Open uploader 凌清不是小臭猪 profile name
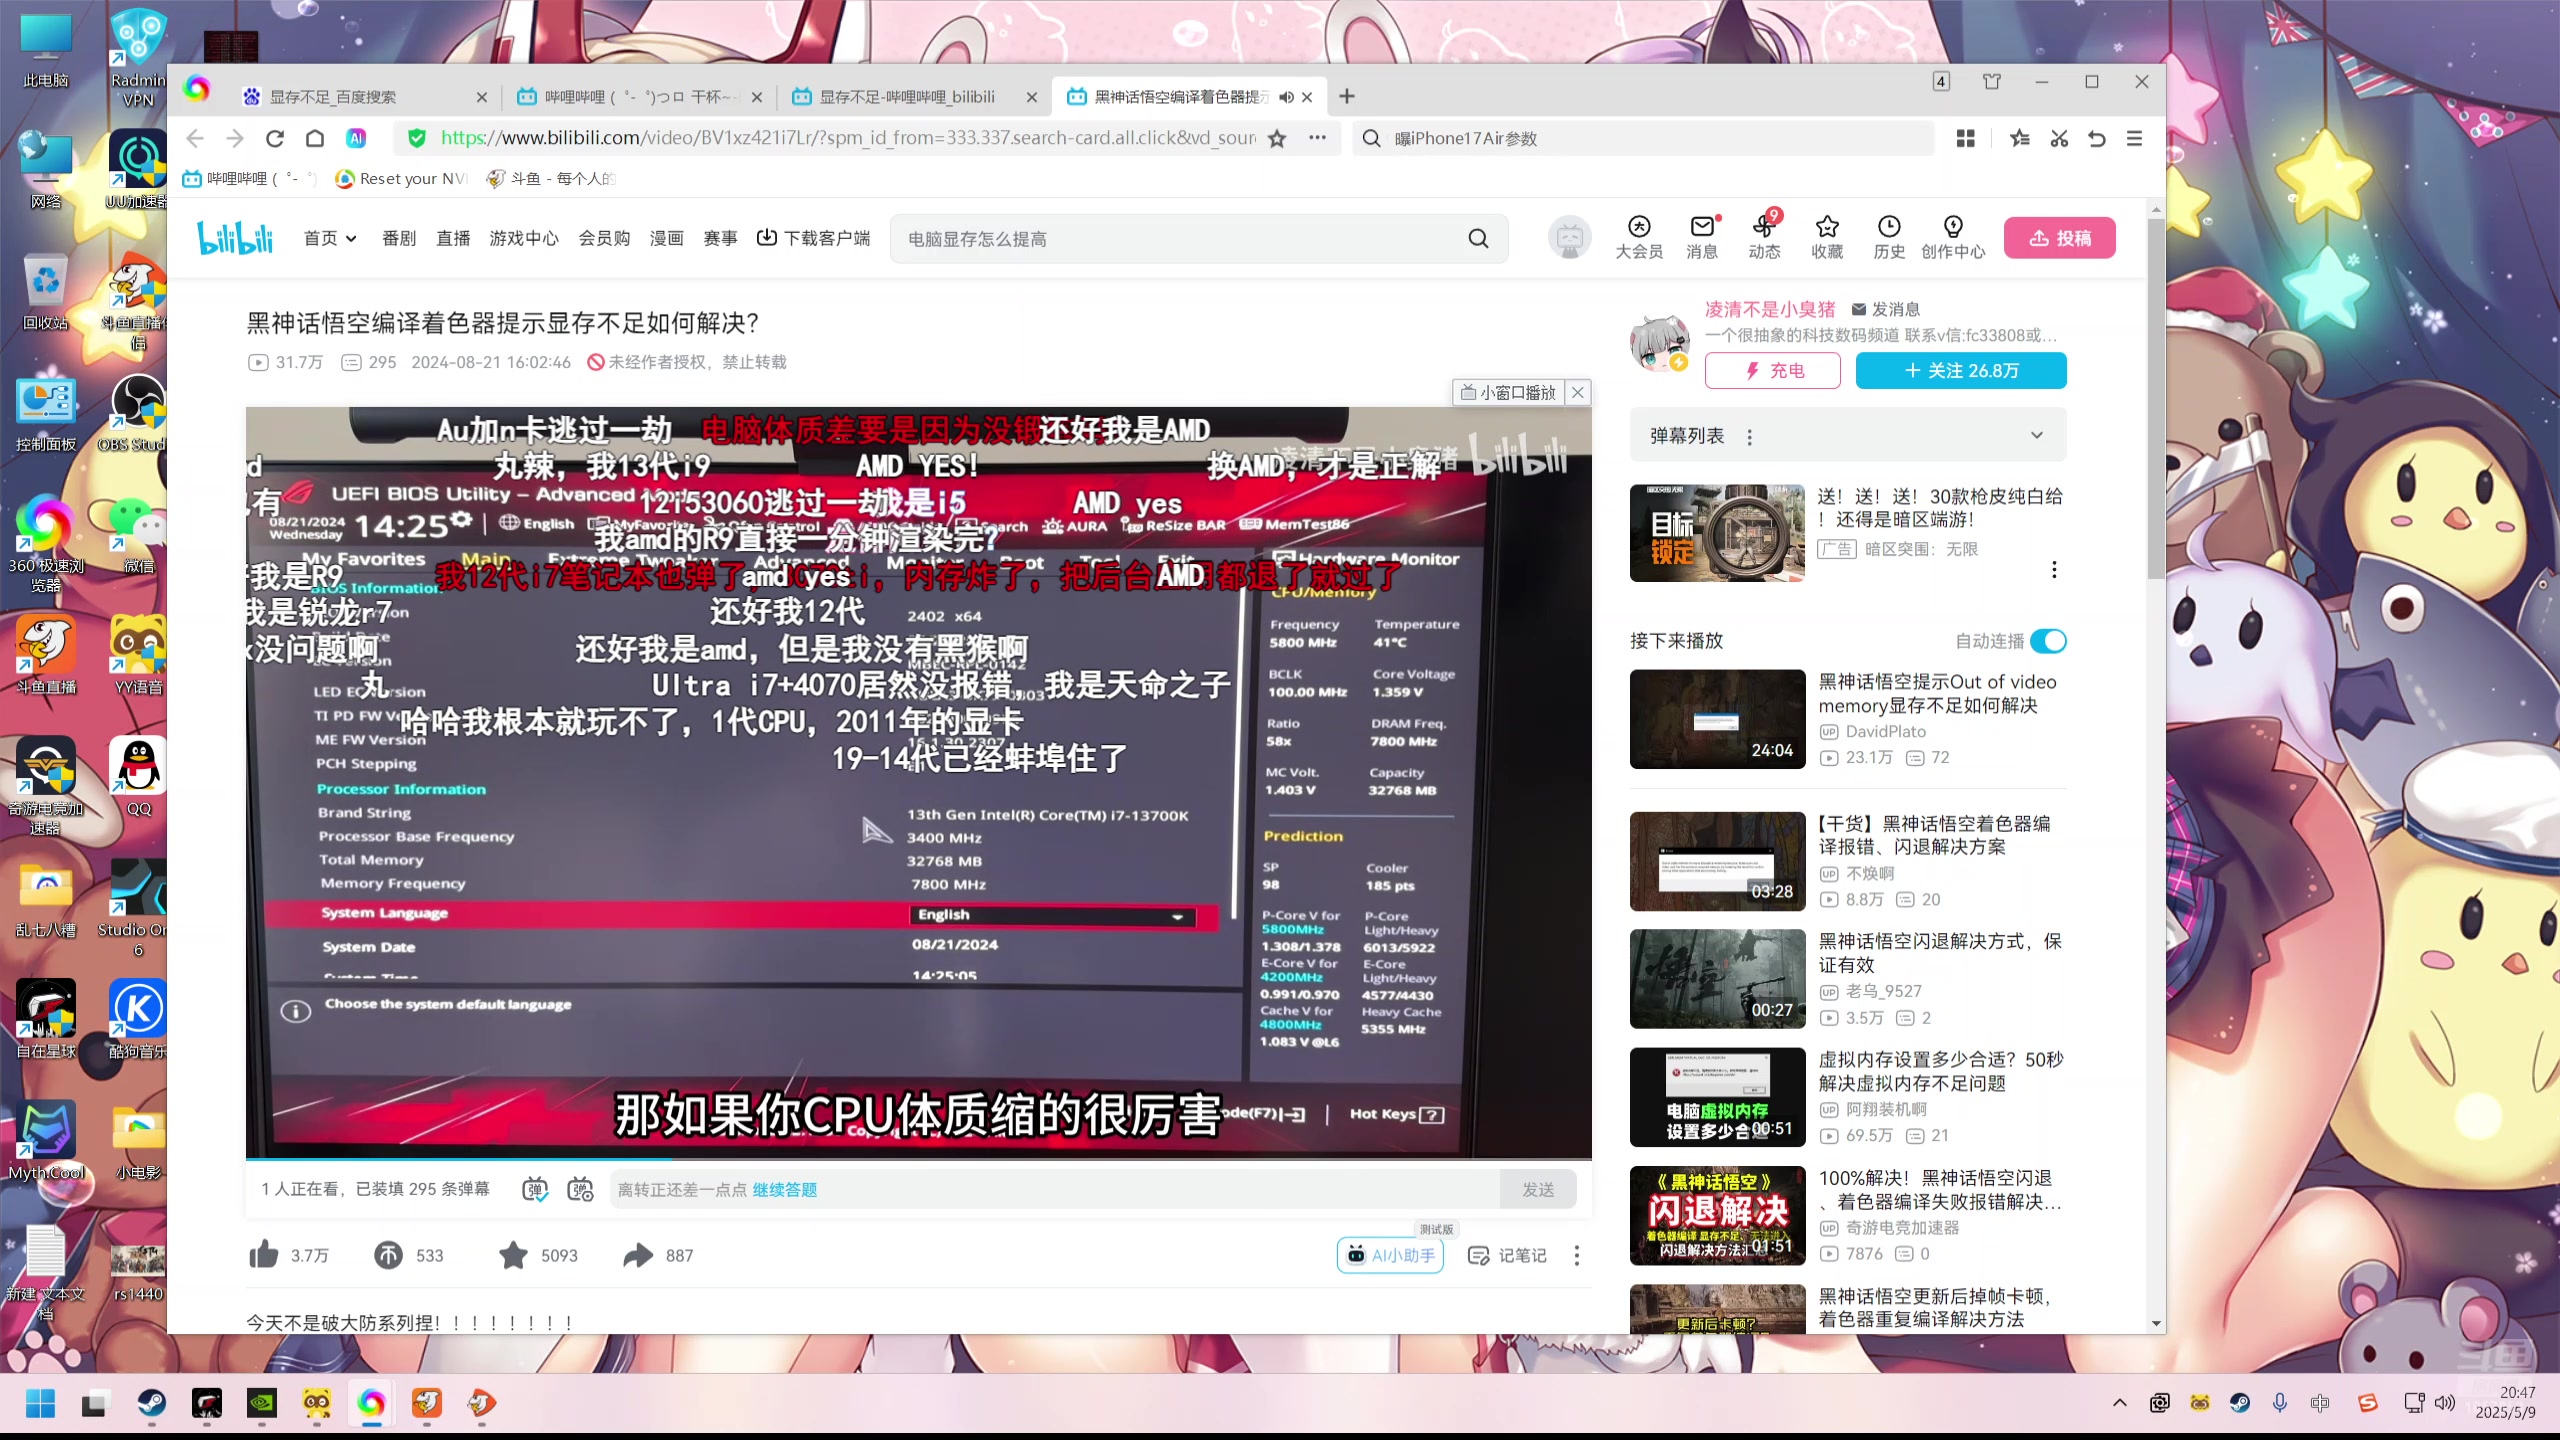 point(1770,309)
